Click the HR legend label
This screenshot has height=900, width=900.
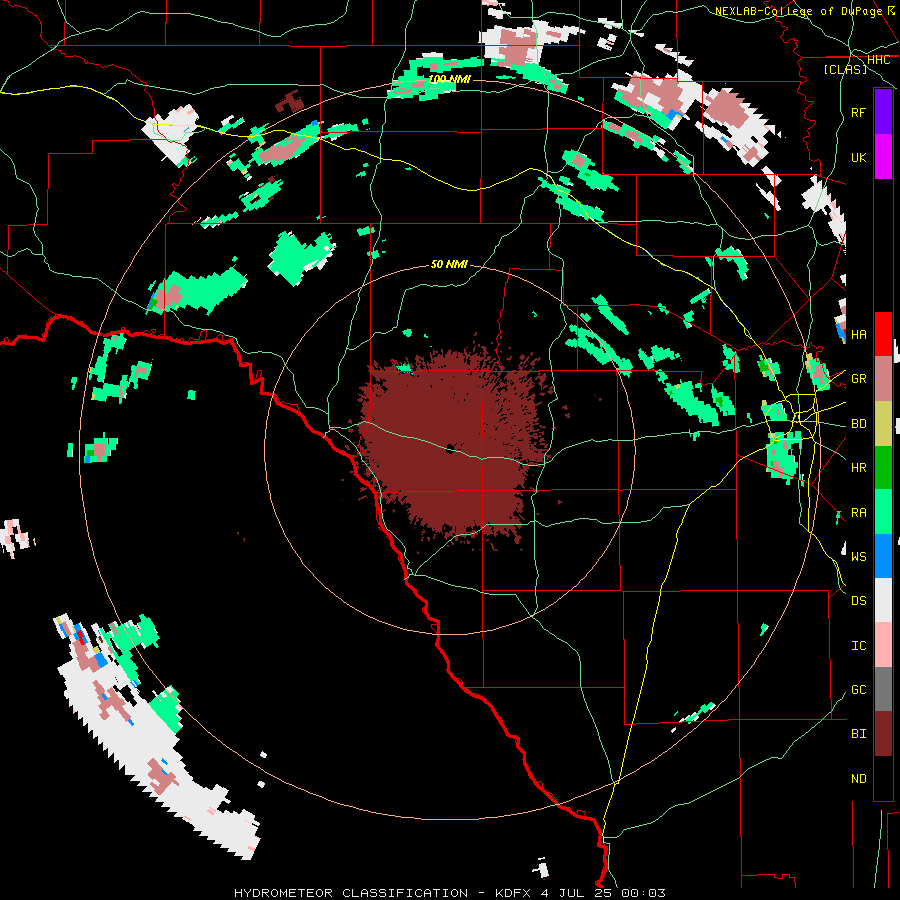pos(859,468)
